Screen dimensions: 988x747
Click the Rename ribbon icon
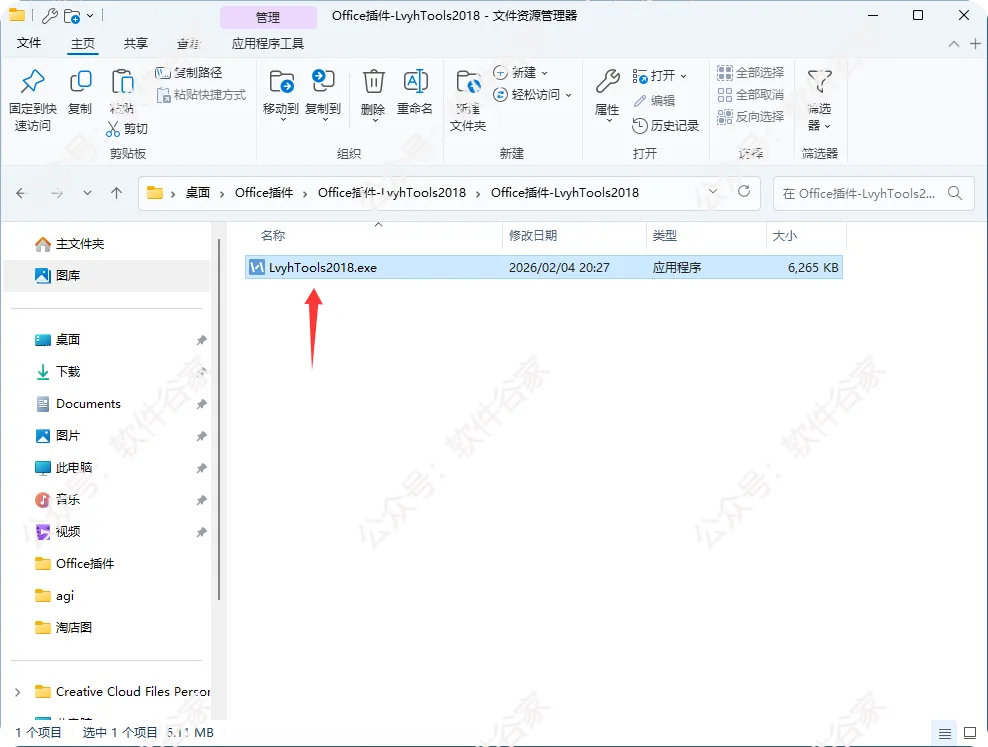[x=415, y=92]
